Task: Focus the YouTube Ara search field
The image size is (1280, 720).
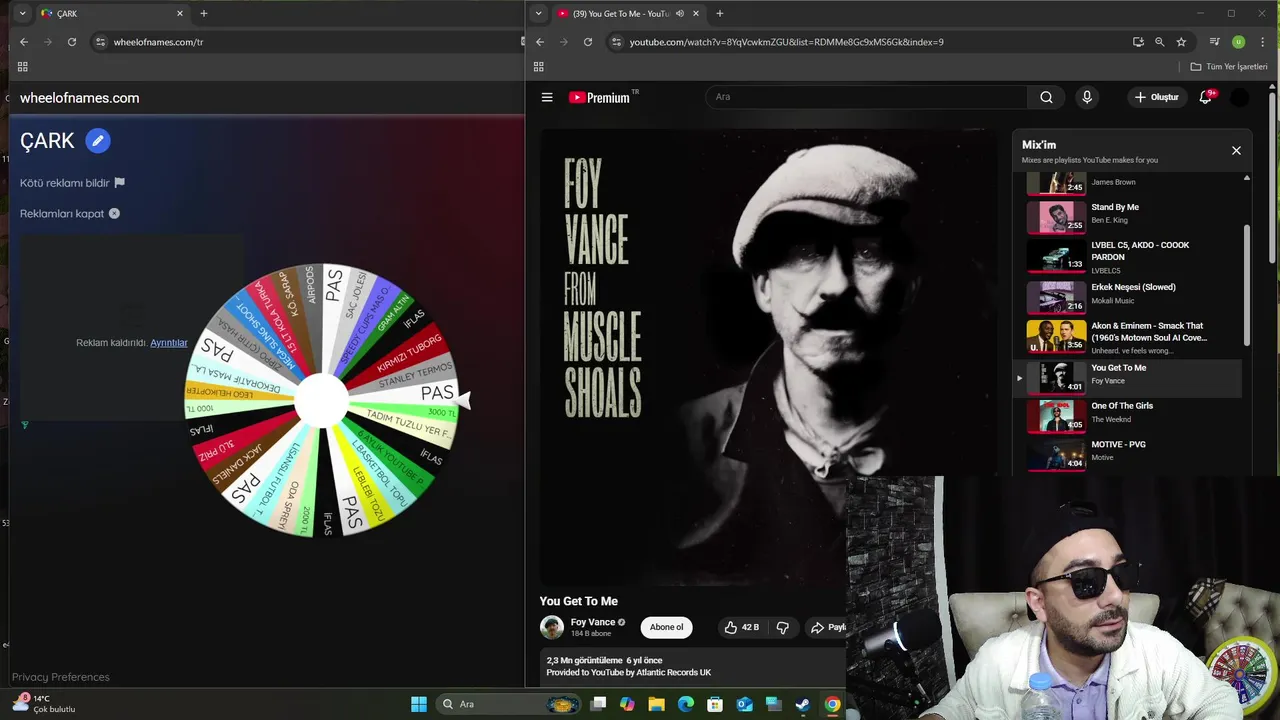Action: (866, 97)
